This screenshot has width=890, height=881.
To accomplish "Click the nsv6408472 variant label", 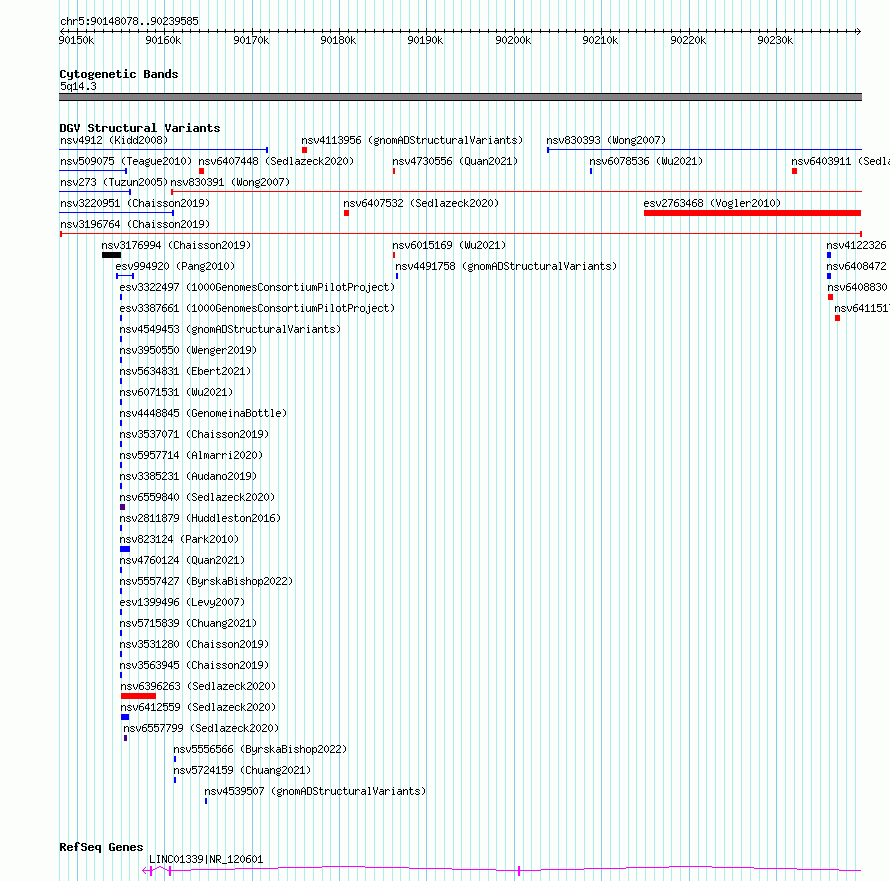I will tap(856, 266).
